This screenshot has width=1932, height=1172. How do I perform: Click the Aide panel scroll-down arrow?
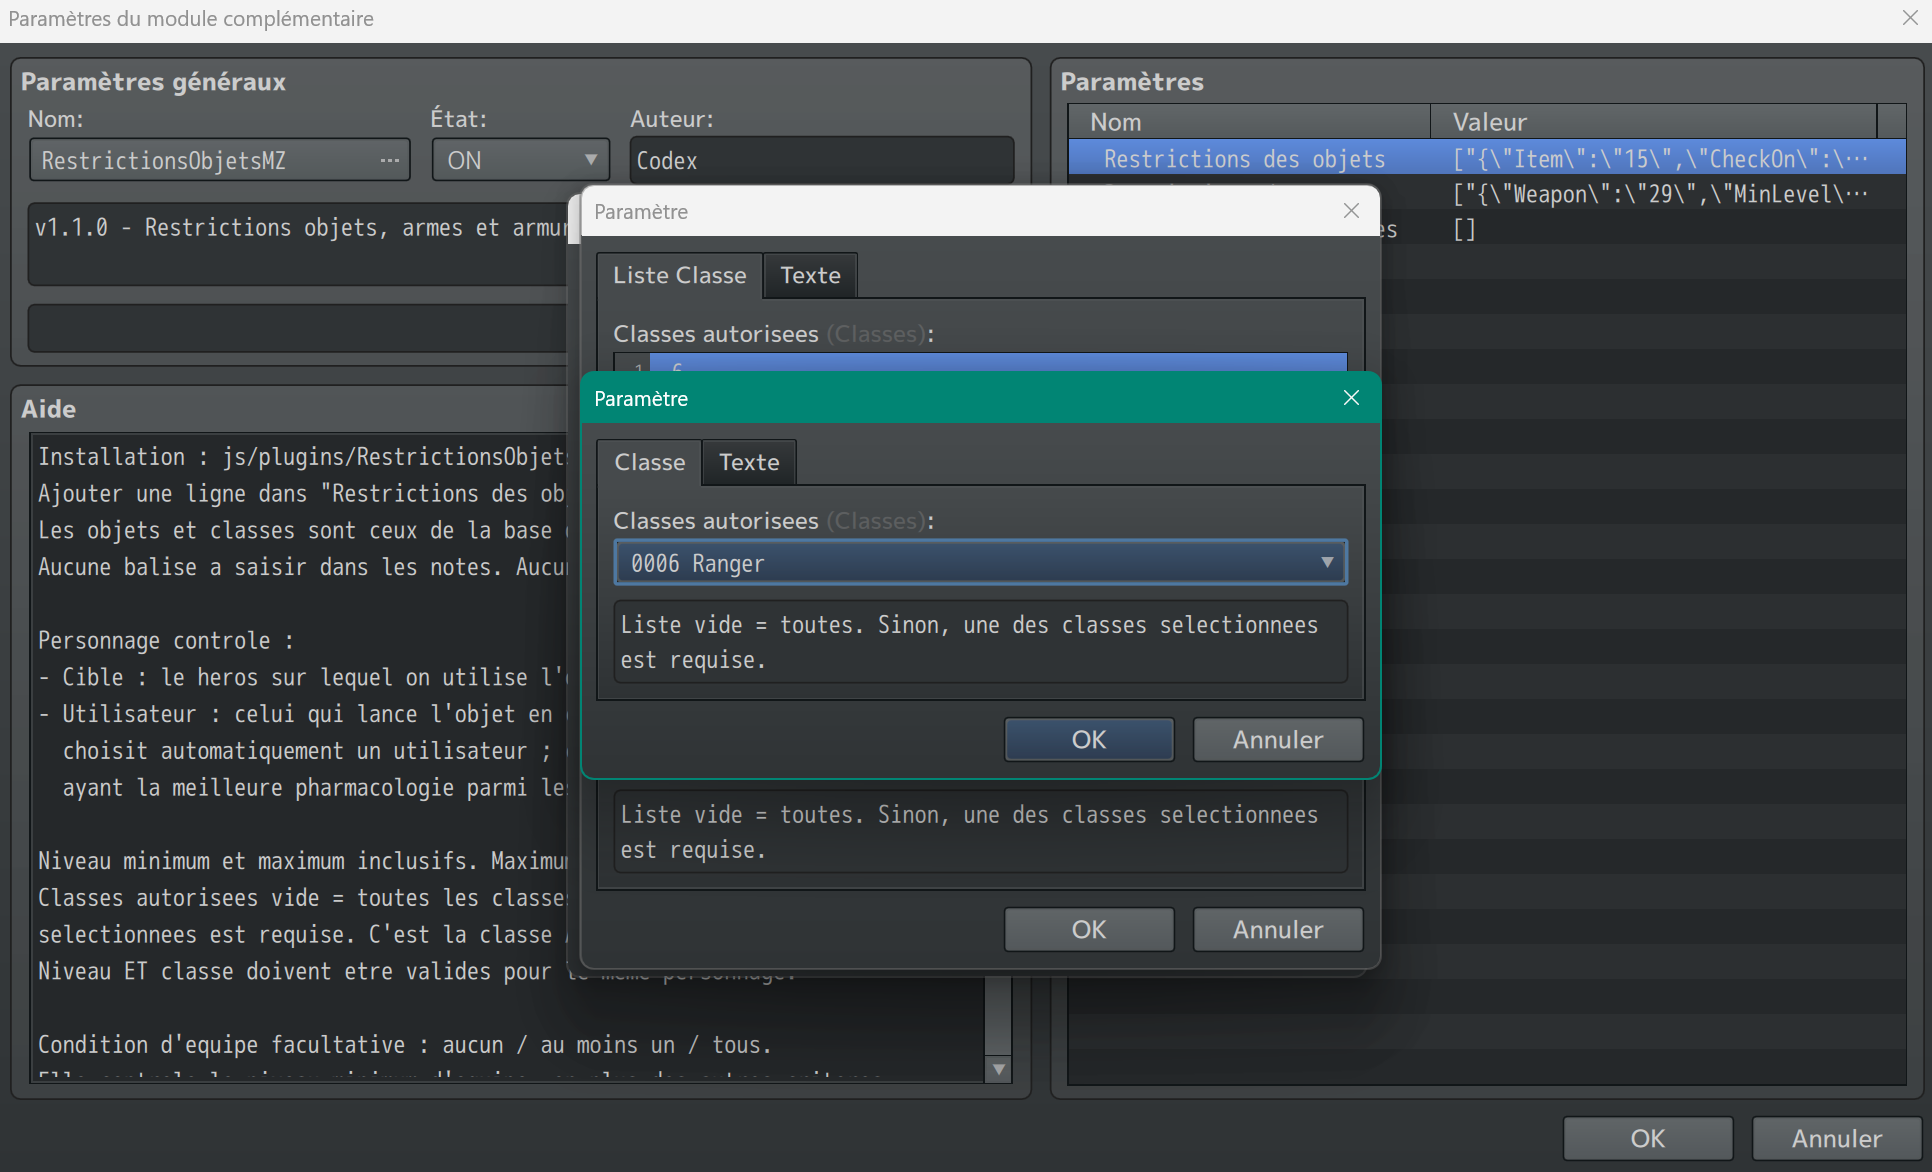(x=998, y=1069)
